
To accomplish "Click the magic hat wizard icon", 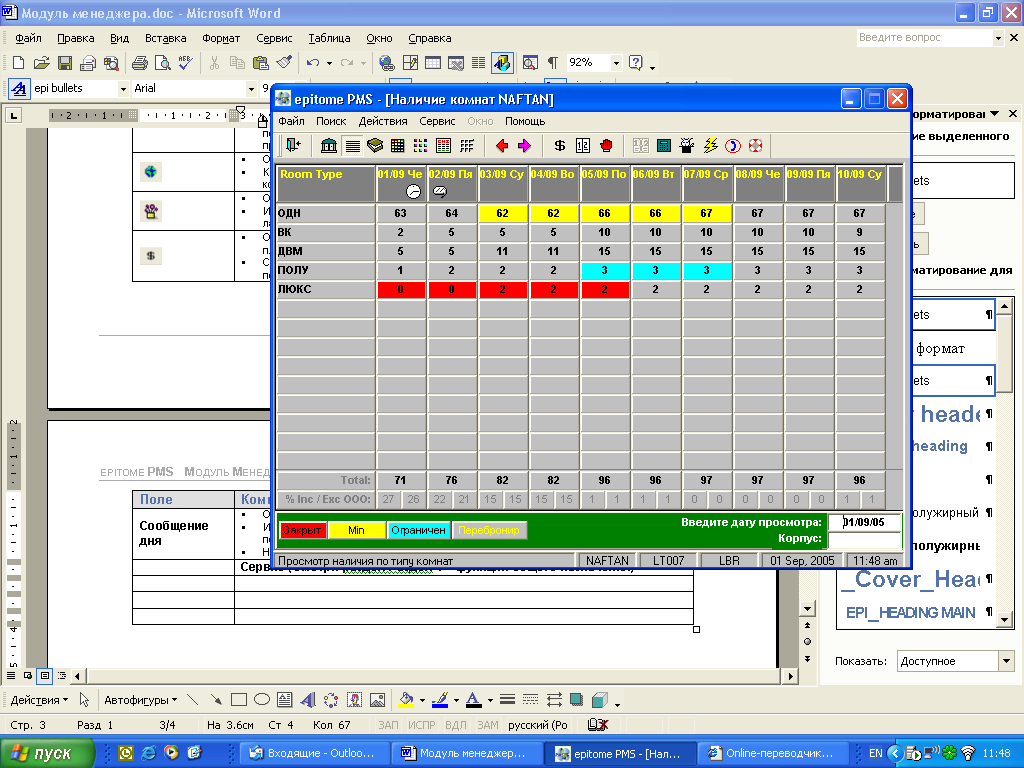I will pos(686,146).
